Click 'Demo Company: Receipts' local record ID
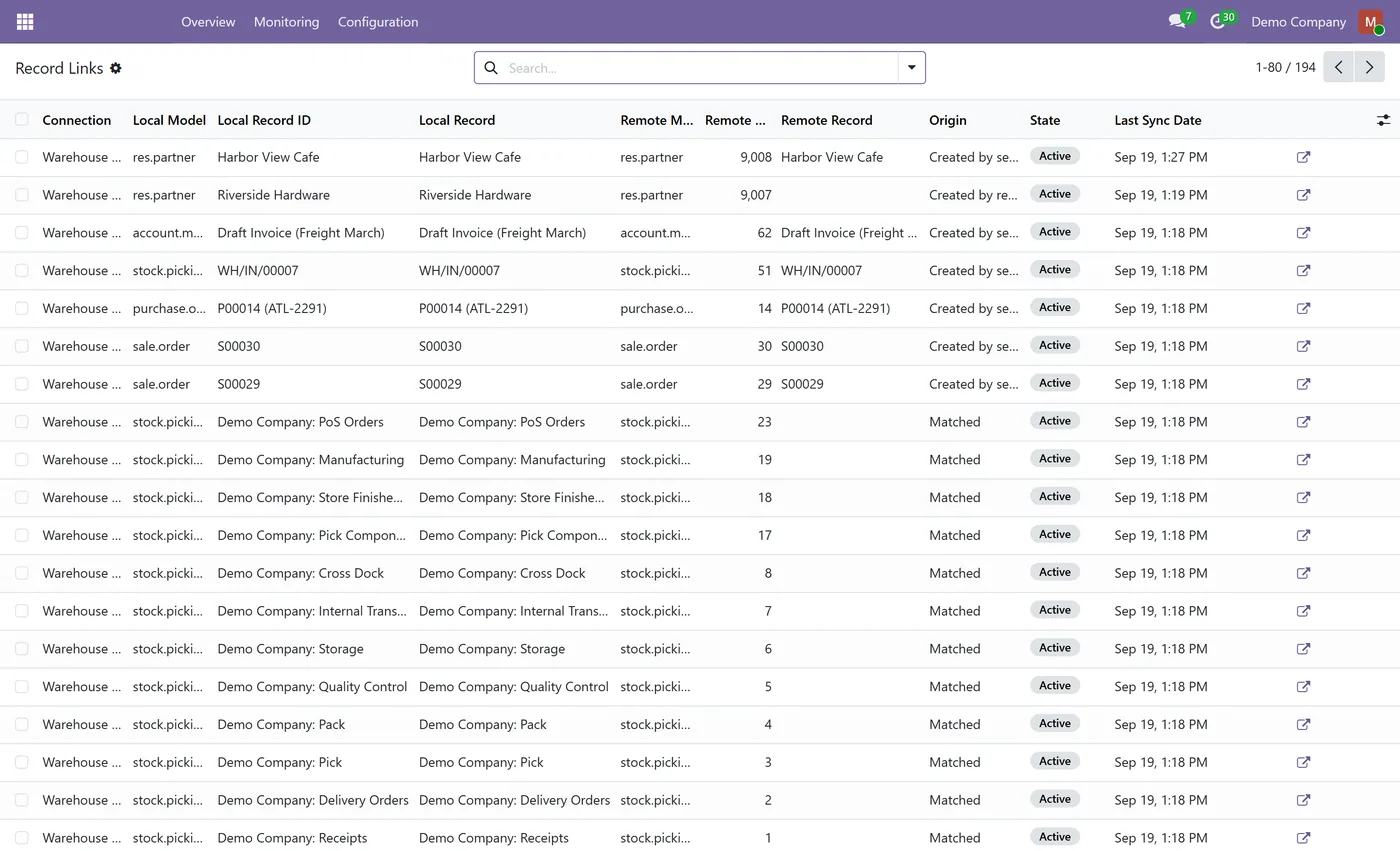The width and height of the screenshot is (1400, 851). [x=292, y=838]
